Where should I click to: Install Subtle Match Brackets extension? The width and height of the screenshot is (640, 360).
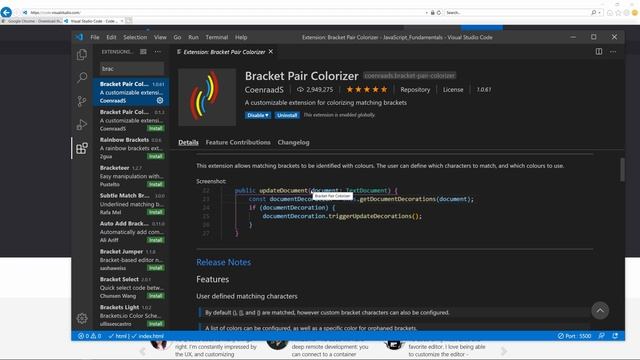(156, 212)
